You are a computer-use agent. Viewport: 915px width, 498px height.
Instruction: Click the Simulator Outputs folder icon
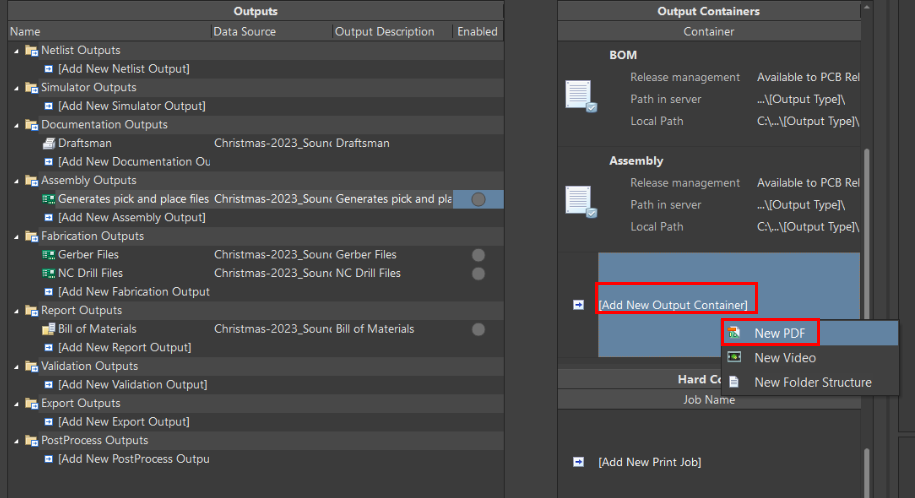[32, 88]
